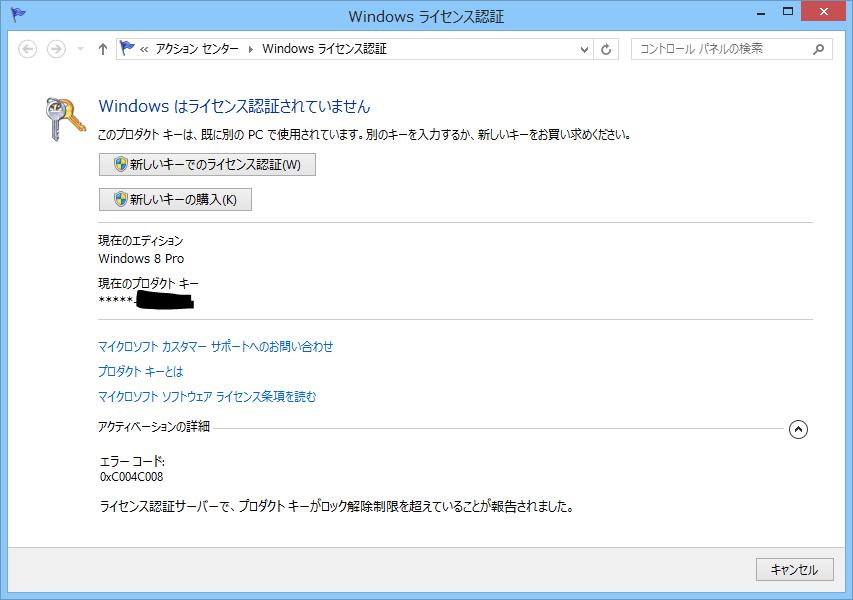Focus the コントロール パネルの検索 field
The height and width of the screenshot is (600, 853).
click(731, 50)
